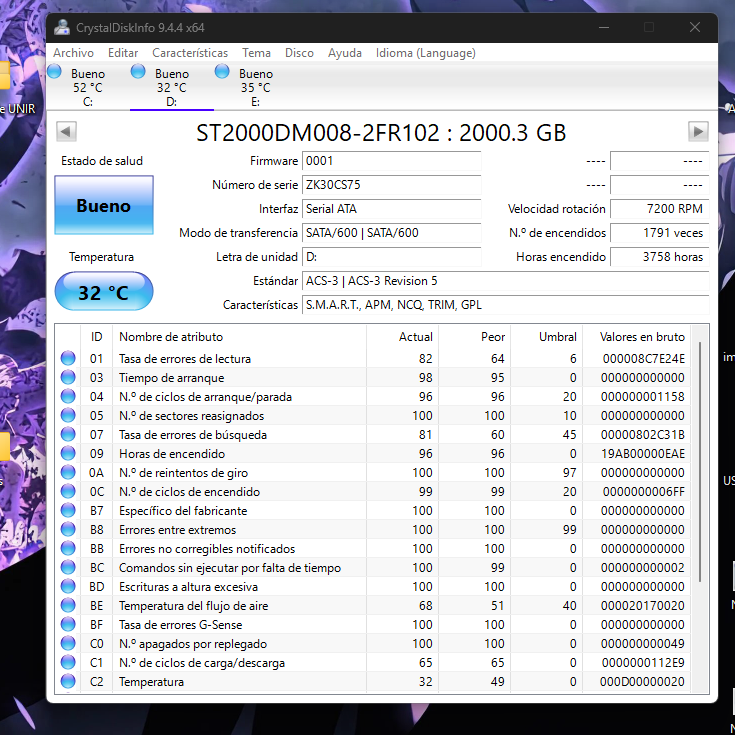Click the attribute list vertical scrollbar
This screenshot has height=735, width=735.
(700, 462)
